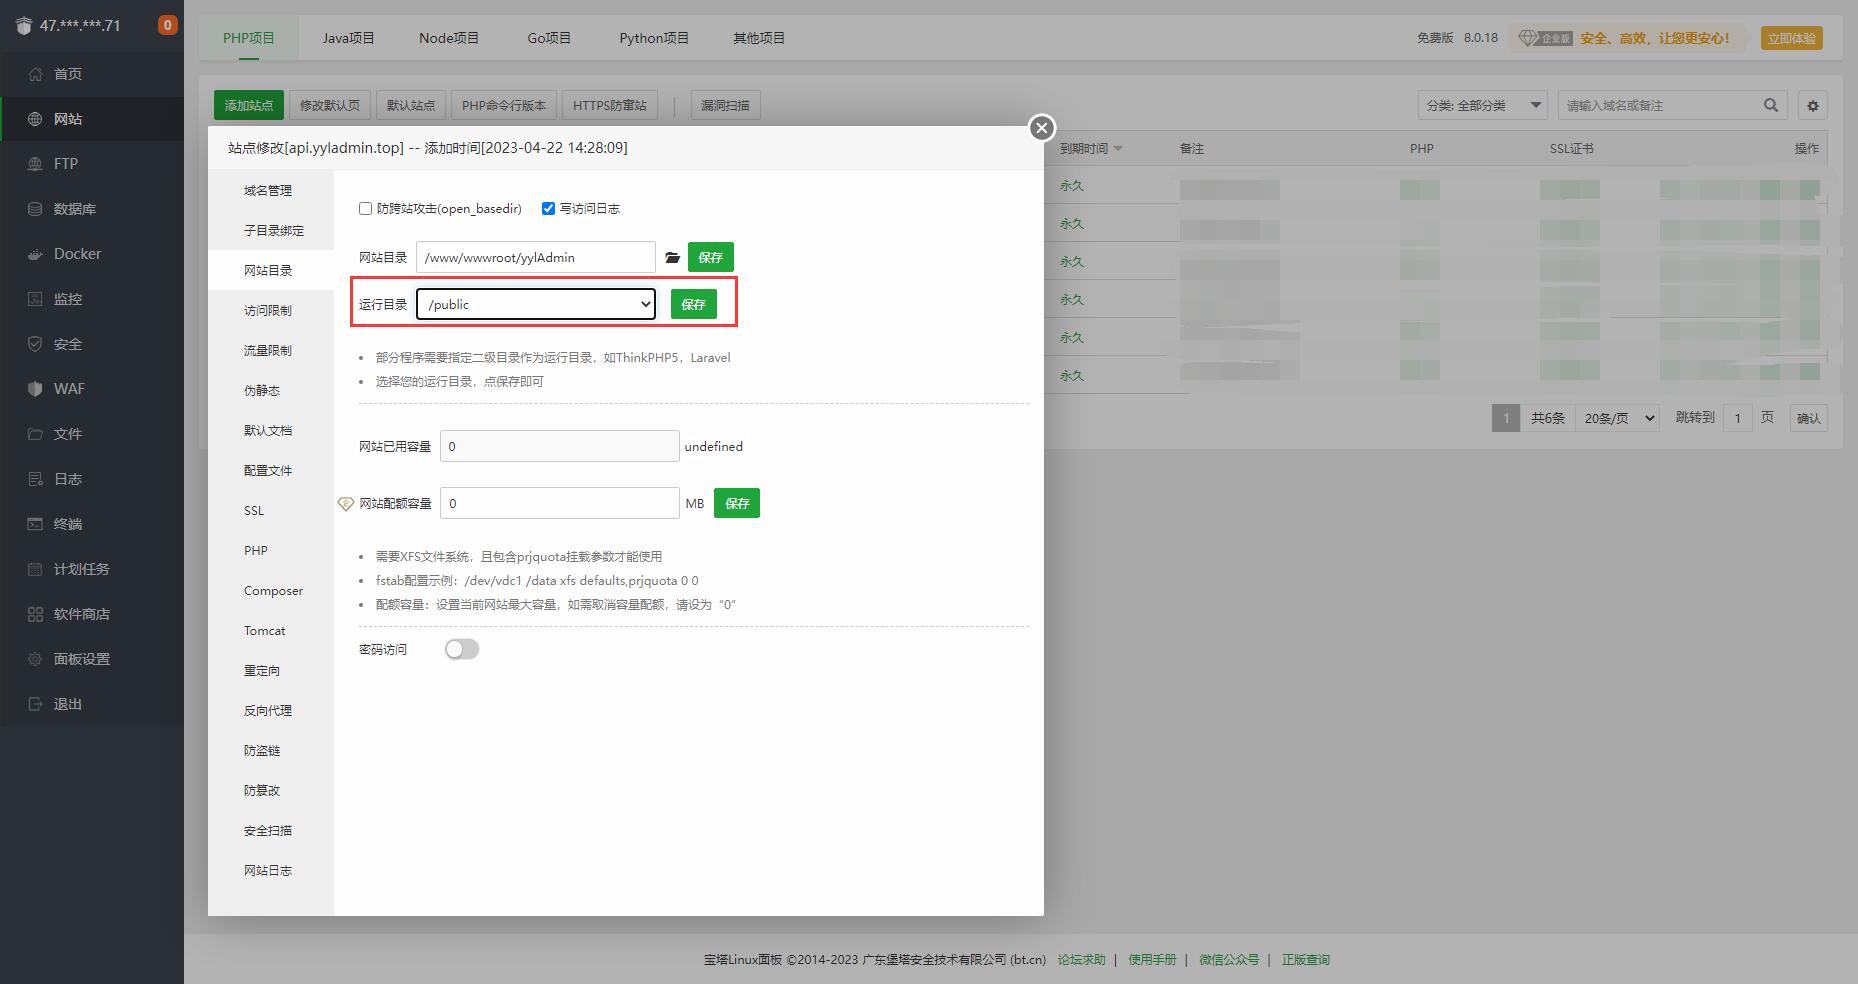Open the 20 per page dropdown
The width and height of the screenshot is (1858, 984).
pyautogui.click(x=1617, y=418)
